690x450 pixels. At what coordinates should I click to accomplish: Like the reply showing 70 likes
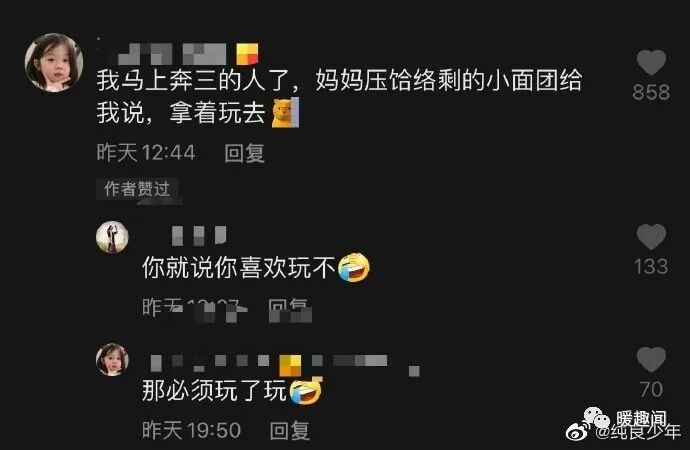point(651,359)
